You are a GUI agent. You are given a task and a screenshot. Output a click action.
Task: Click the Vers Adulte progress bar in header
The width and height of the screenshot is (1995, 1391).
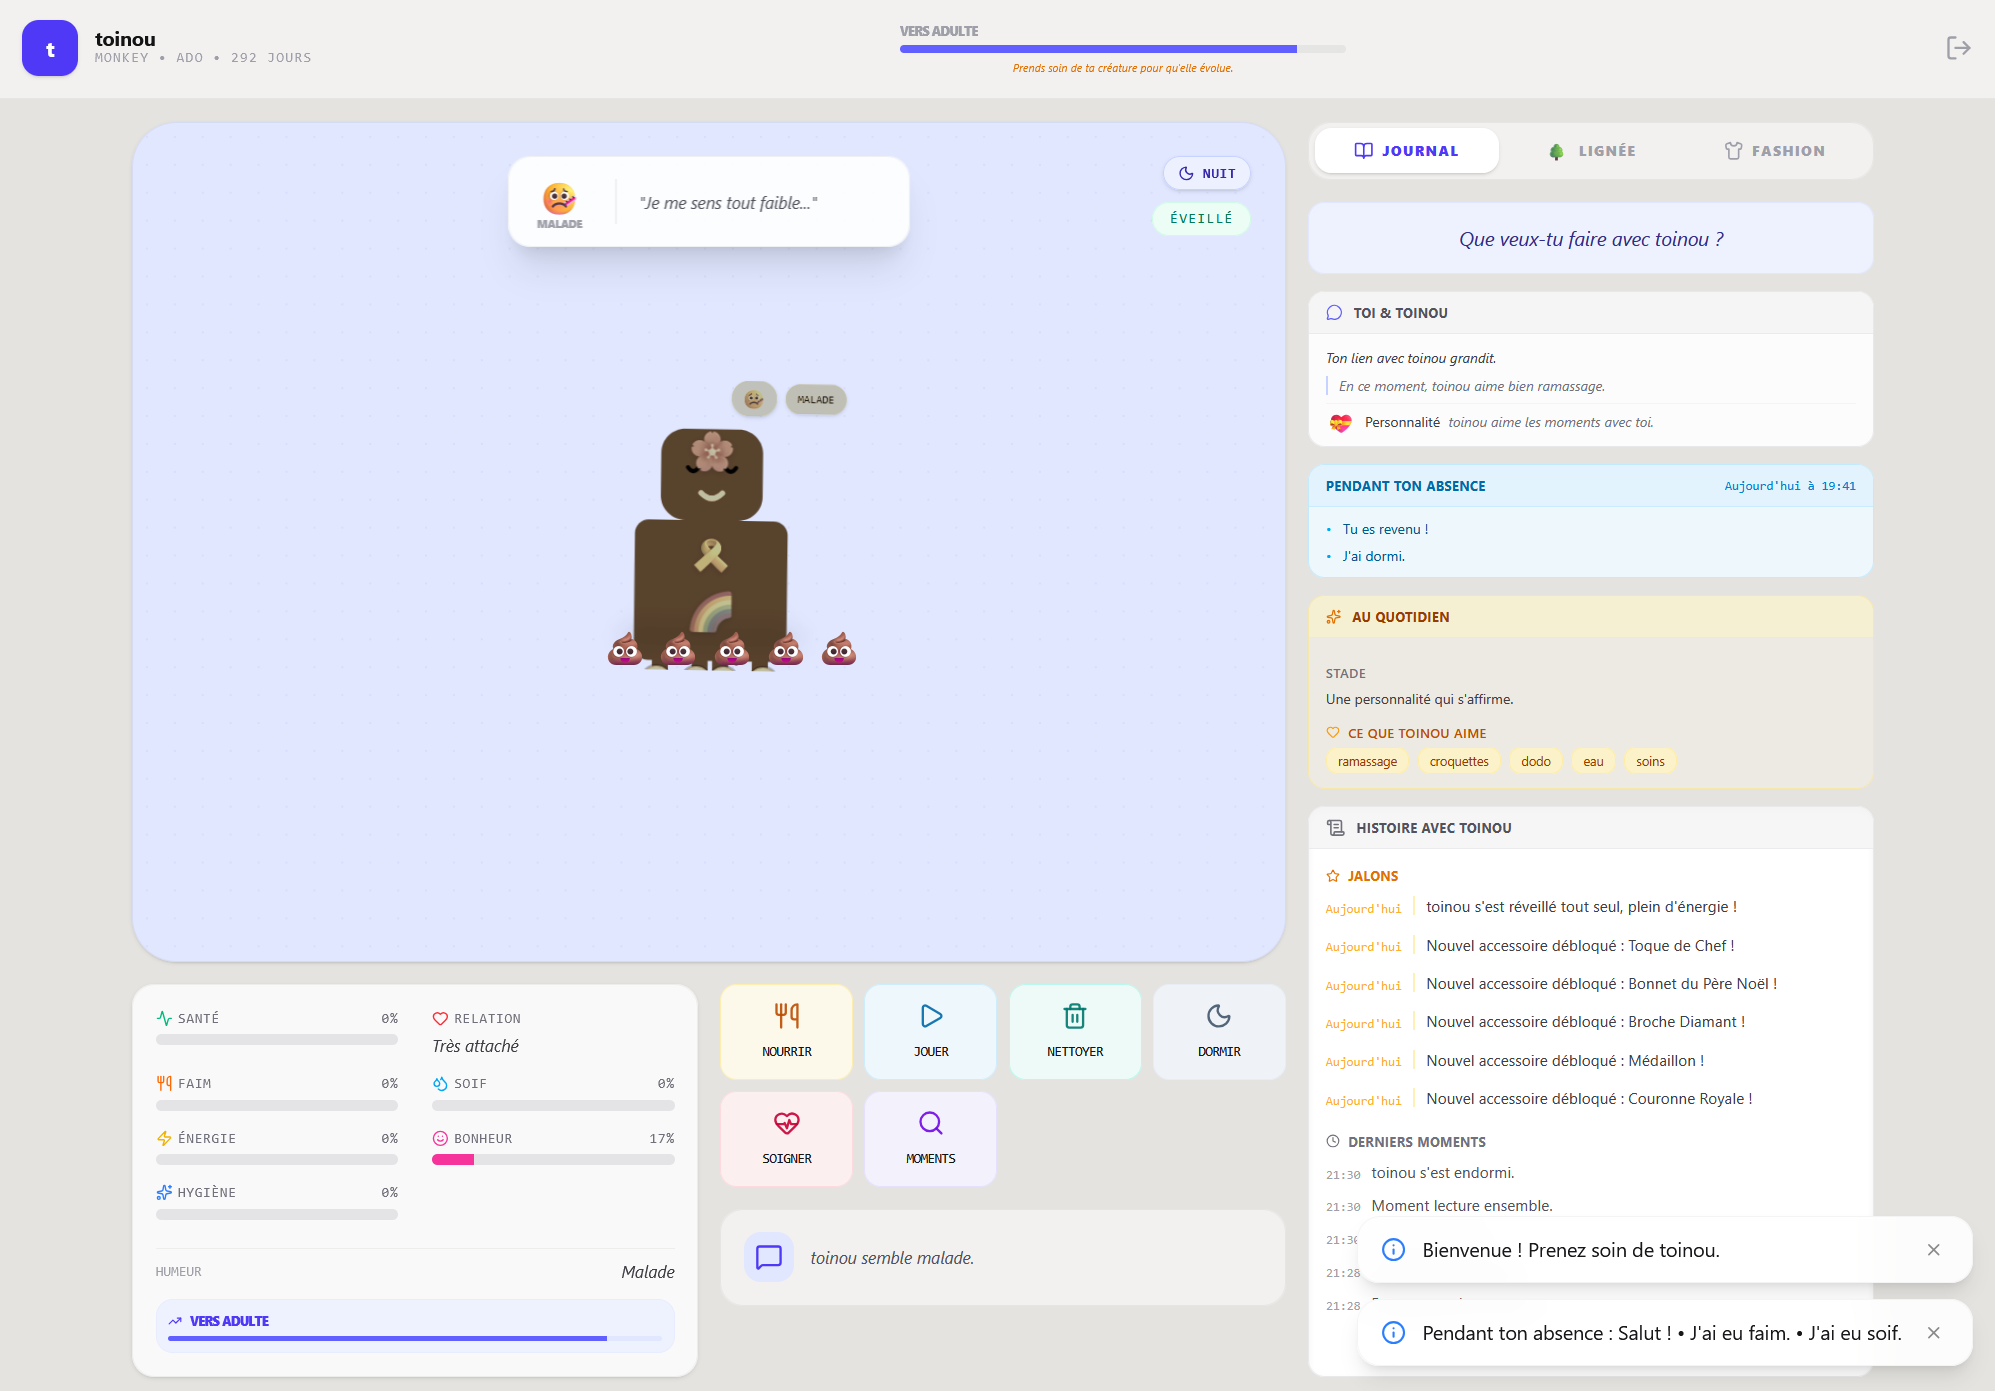point(1121,48)
